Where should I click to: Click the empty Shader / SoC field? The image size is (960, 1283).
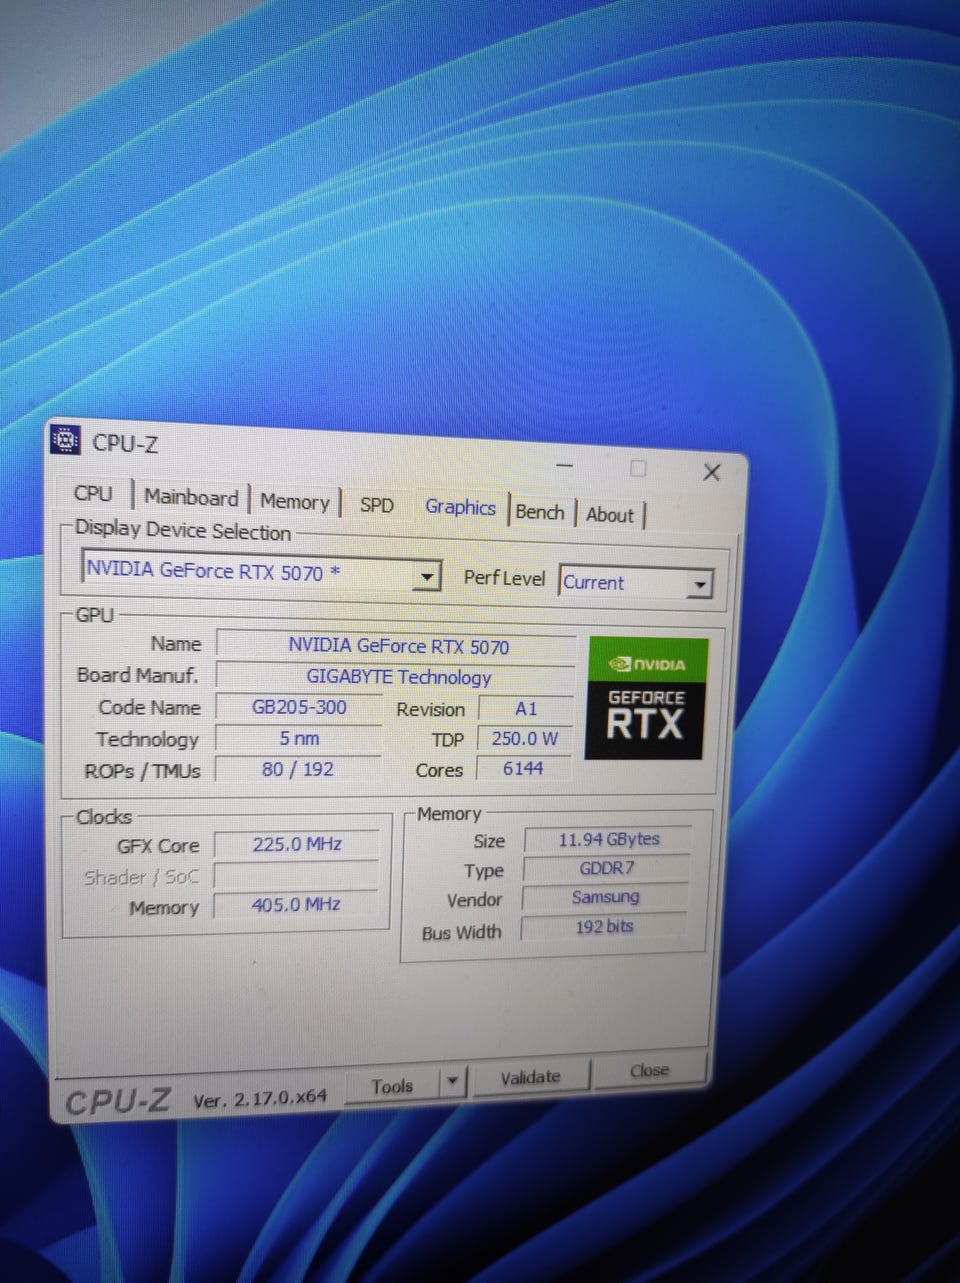(x=297, y=875)
